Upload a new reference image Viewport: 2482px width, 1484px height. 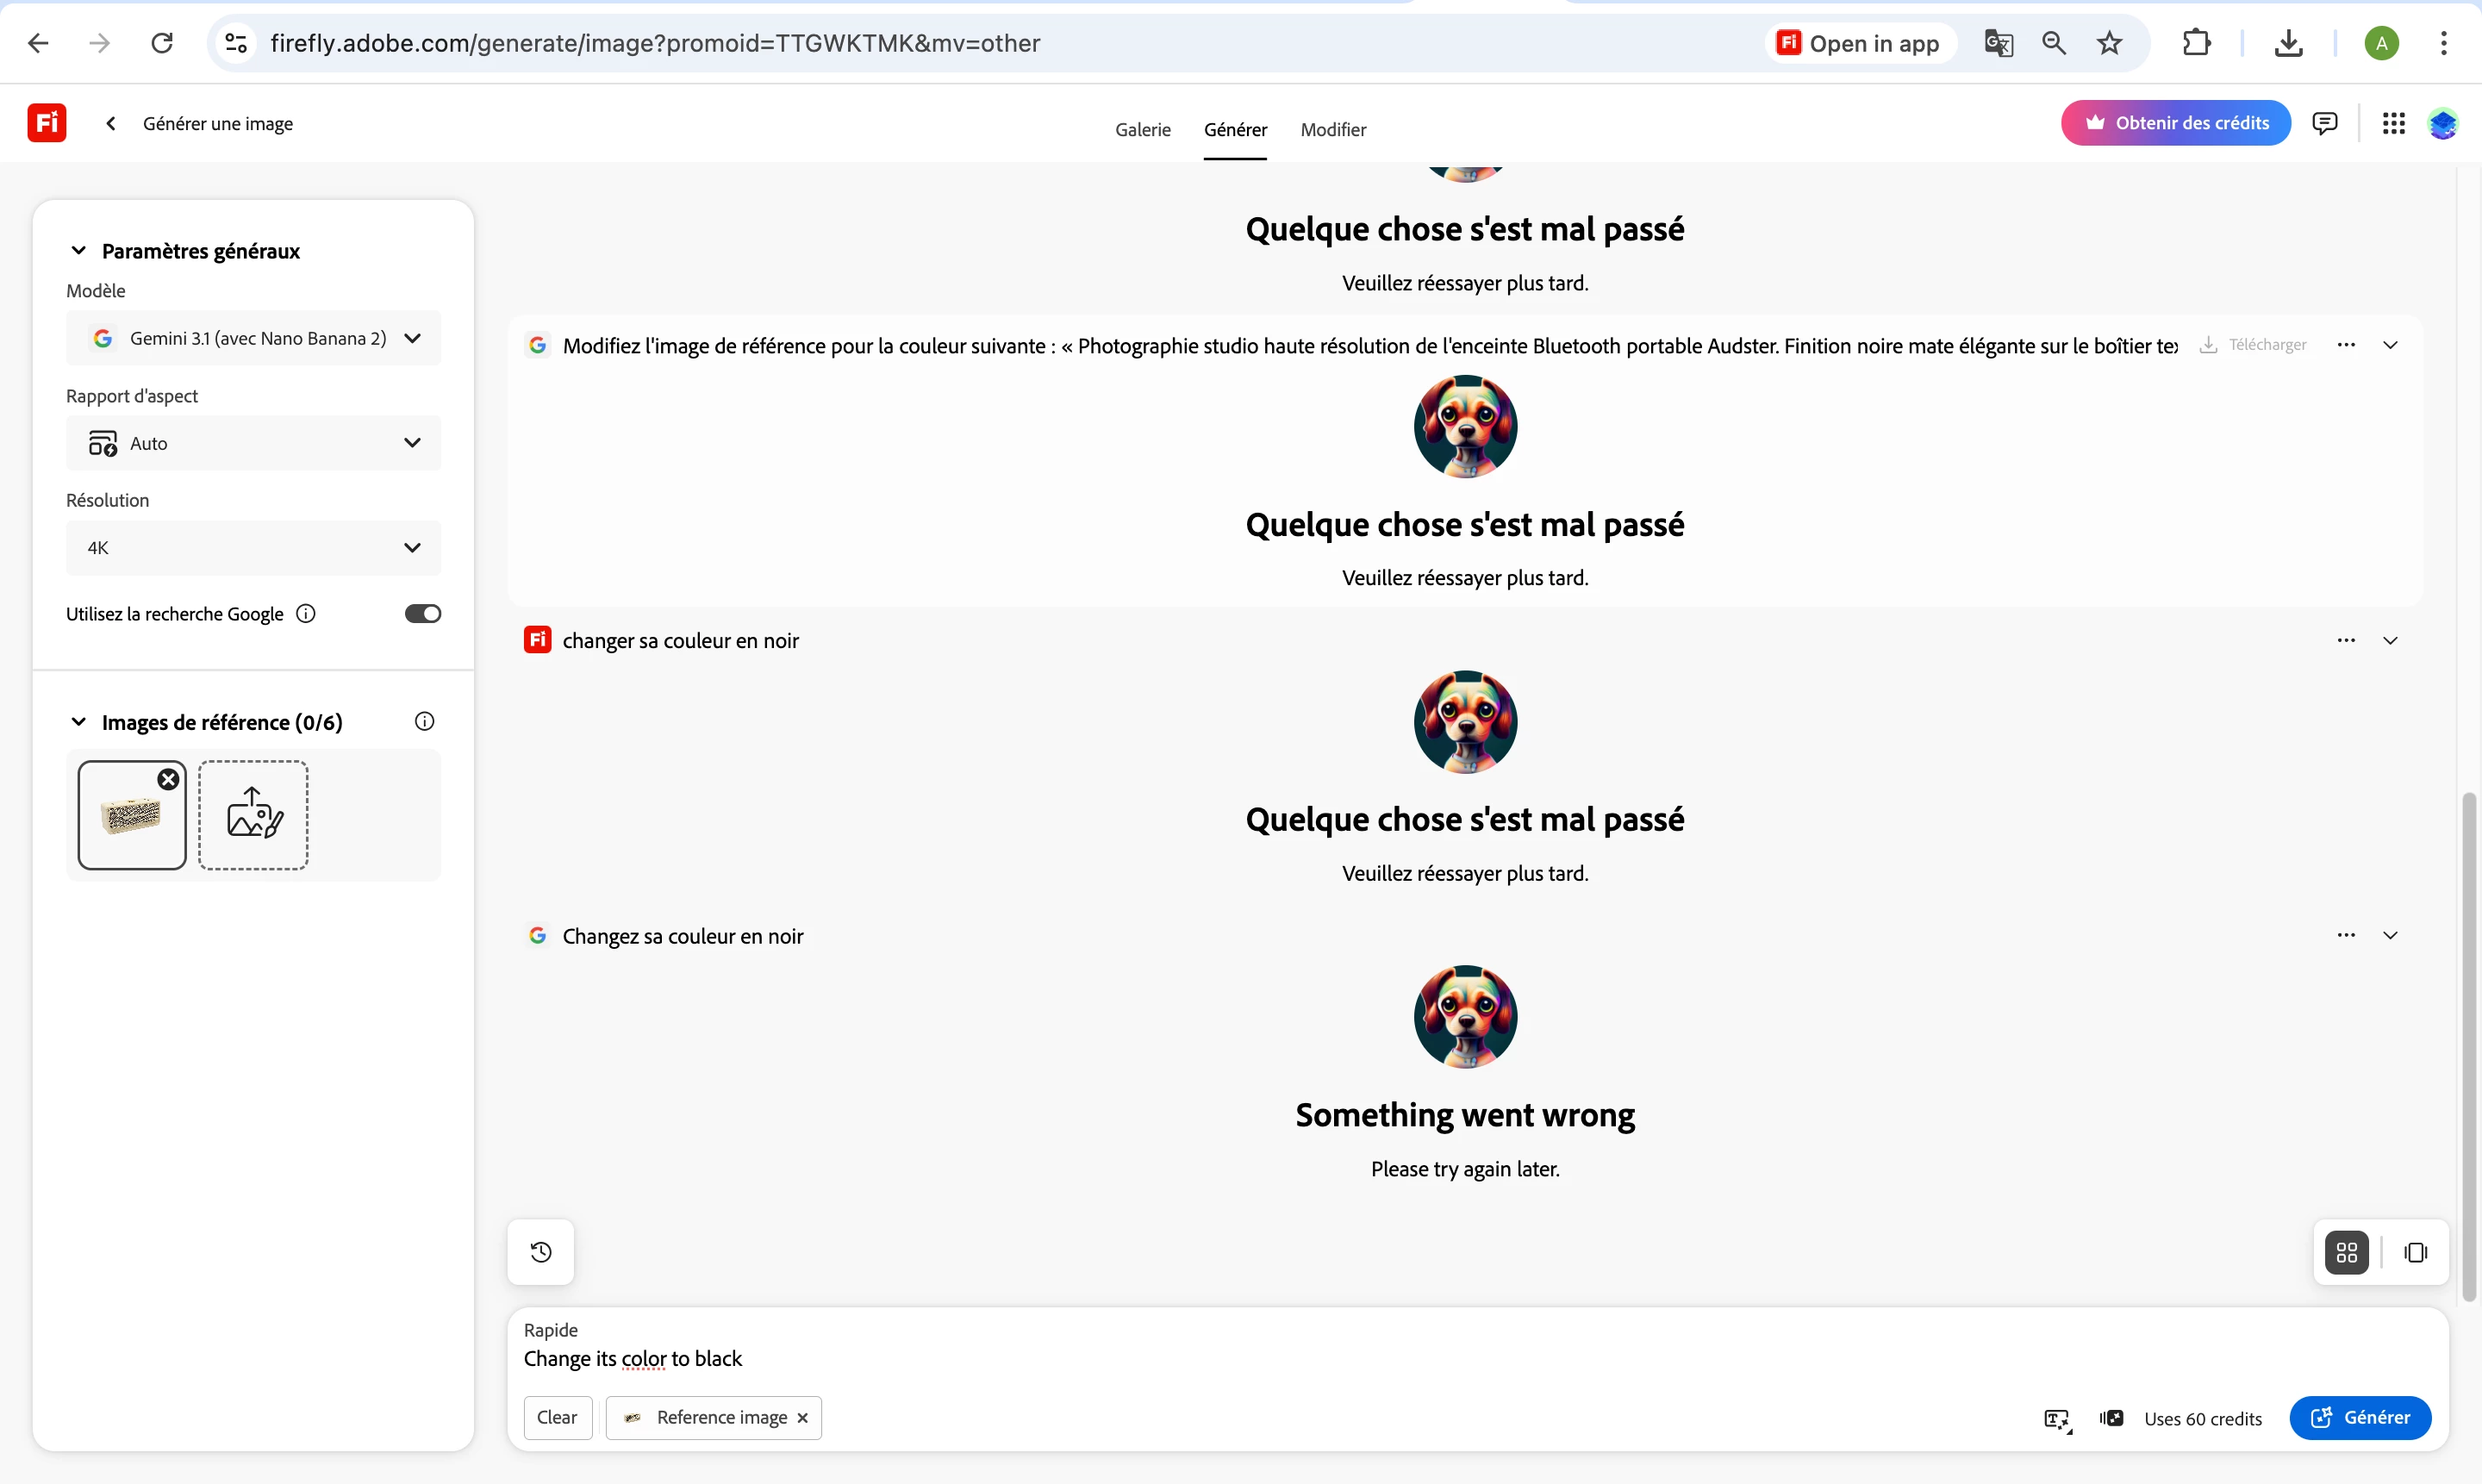[253, 814]
